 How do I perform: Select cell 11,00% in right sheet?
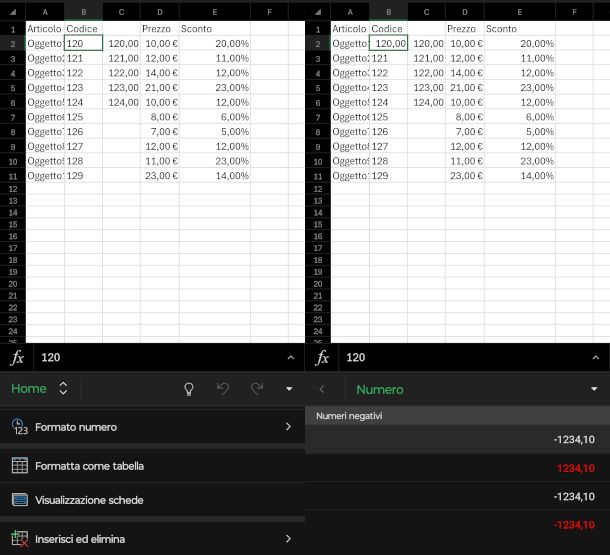tap(520, 58)
